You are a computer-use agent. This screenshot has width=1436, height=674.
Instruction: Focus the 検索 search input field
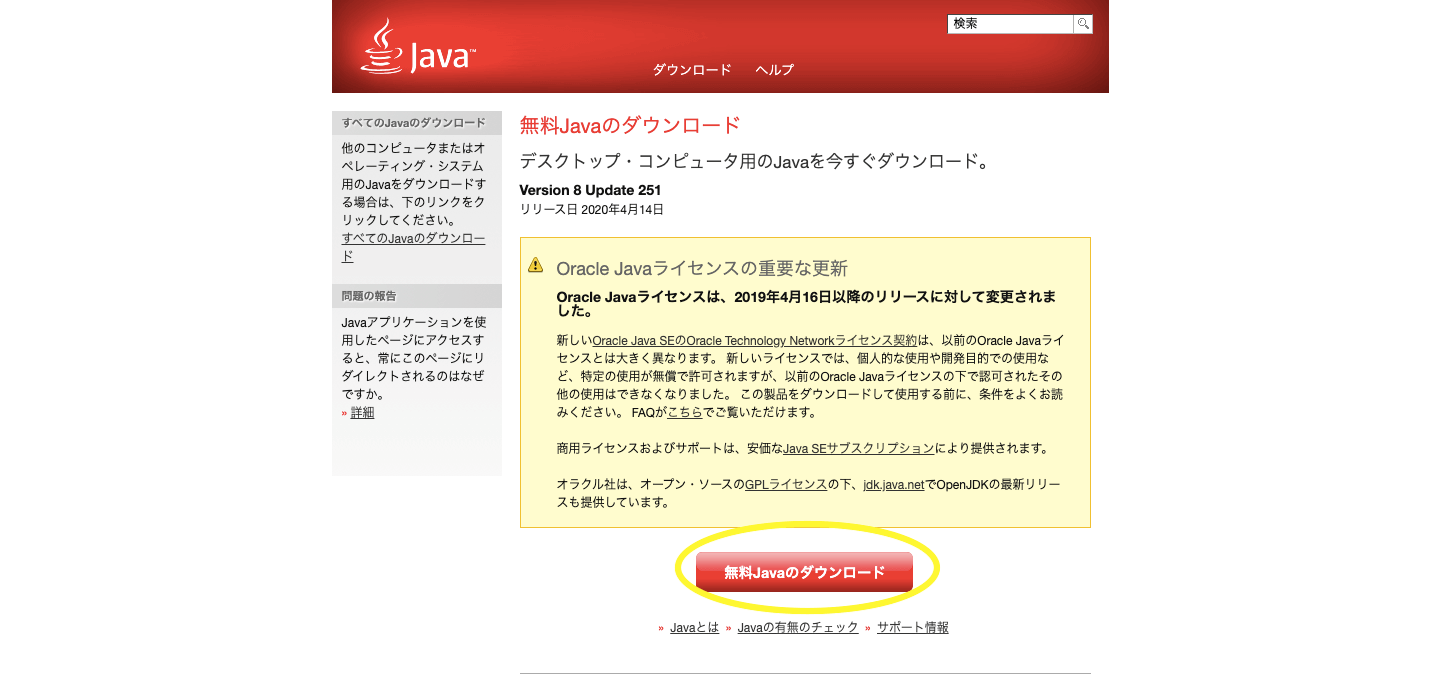coord(1010,24)
